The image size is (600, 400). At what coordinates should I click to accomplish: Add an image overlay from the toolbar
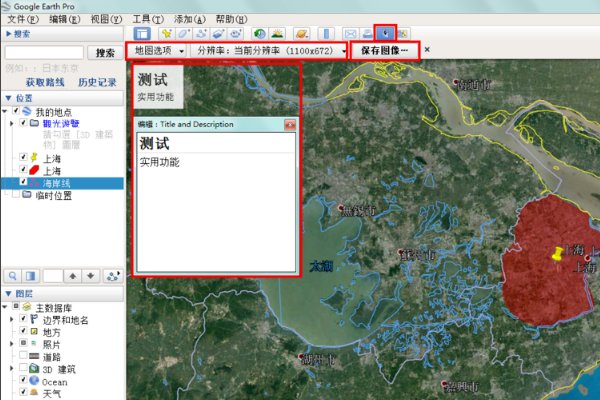(x=218, y=34)
